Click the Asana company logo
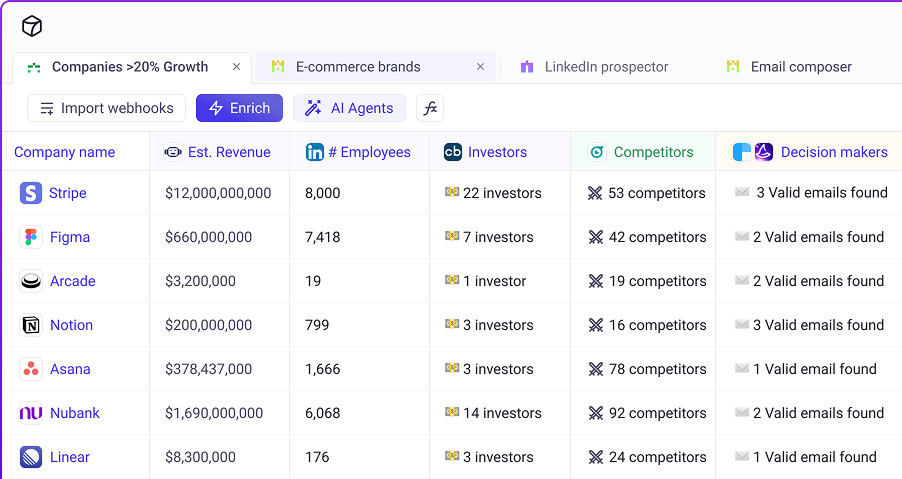Image resolution: width=902 pixels, height=479 pixels. (31, 369)
